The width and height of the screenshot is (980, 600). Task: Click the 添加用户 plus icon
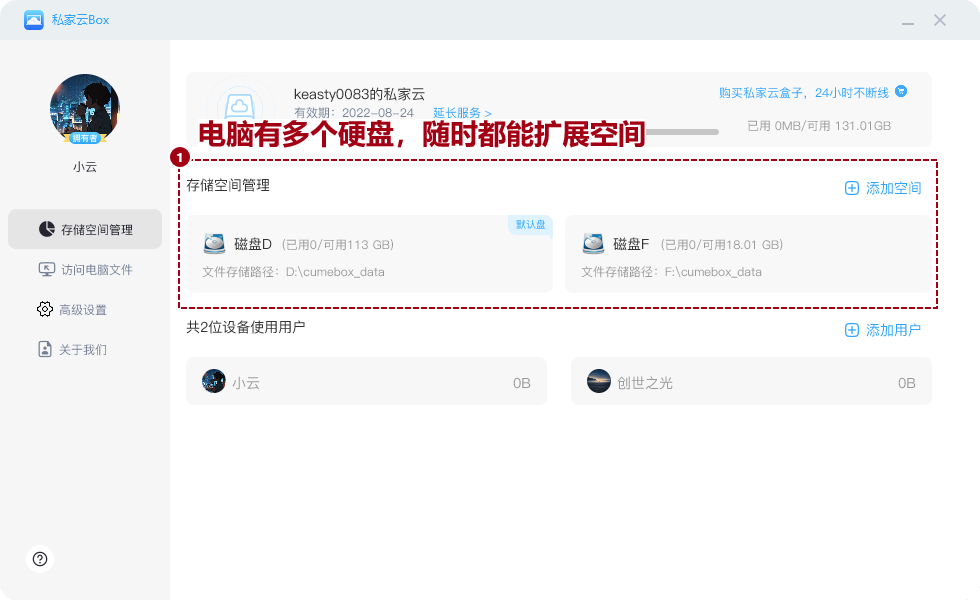[852, 330]
